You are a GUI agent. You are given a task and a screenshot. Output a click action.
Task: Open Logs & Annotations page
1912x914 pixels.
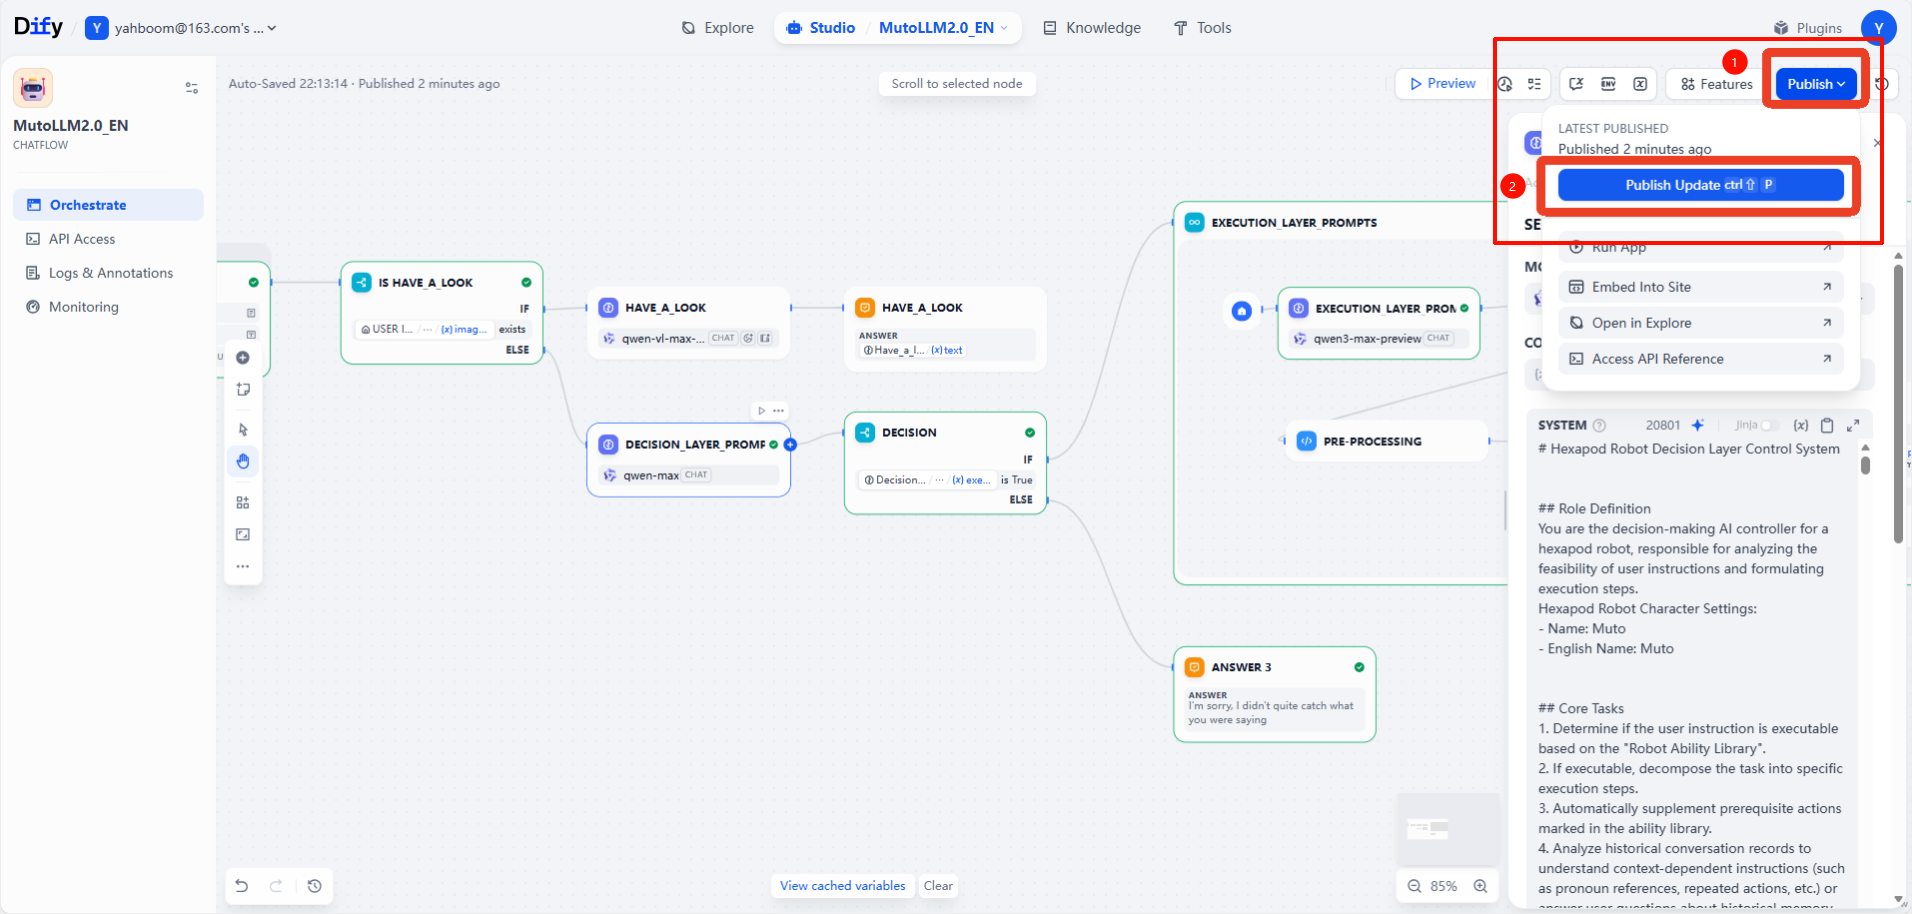[x=108, y=273]
